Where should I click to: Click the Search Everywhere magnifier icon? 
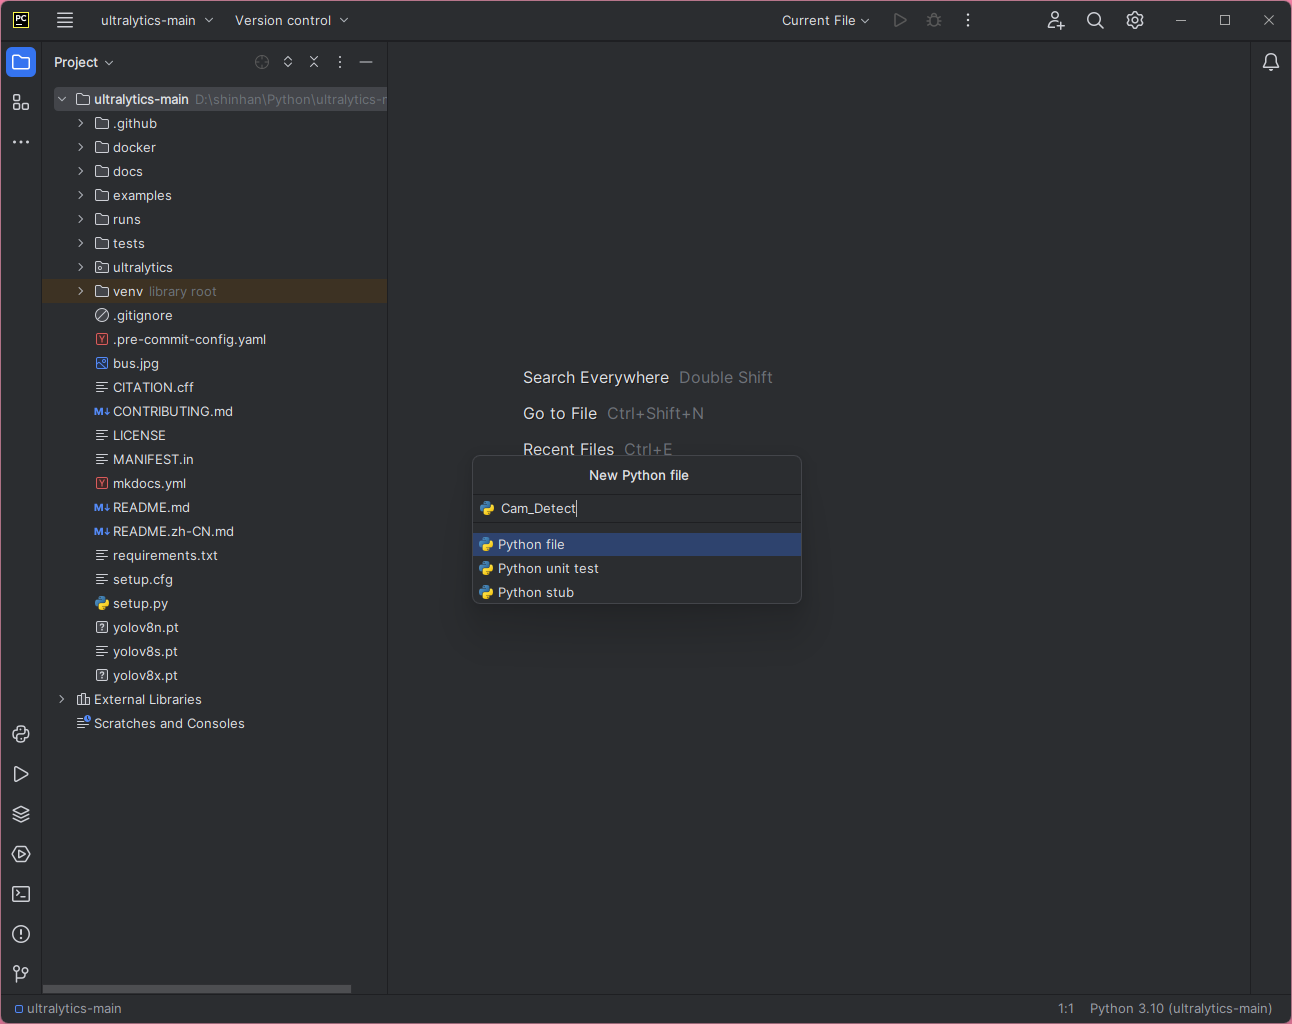click(x=1095, y=20)
